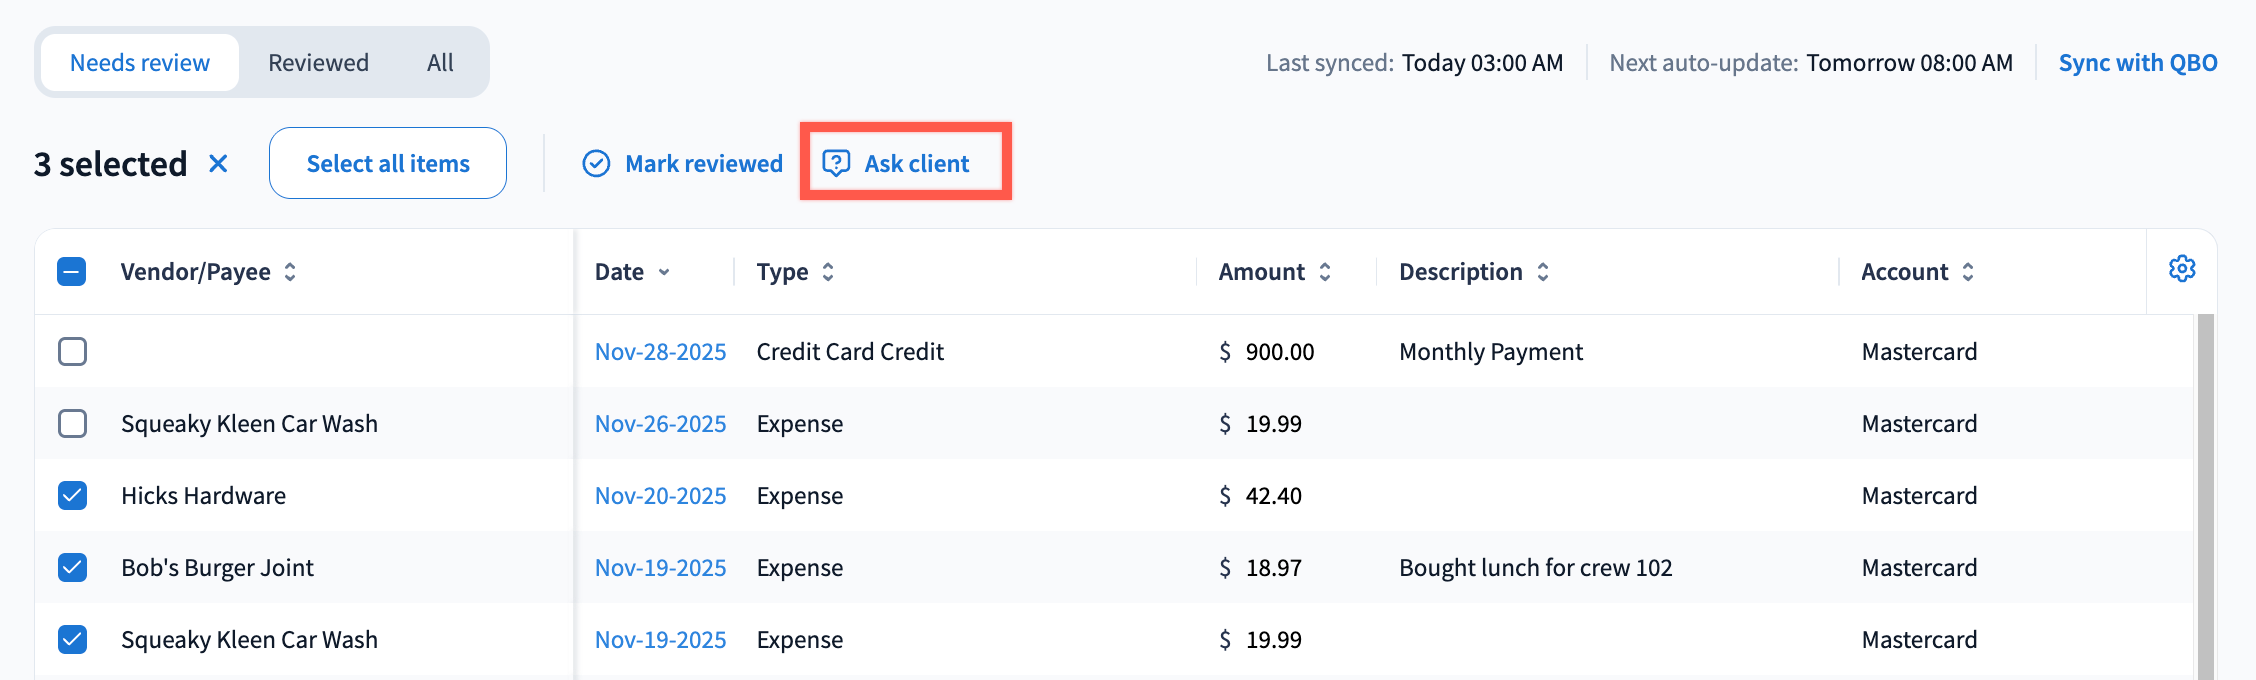Toggle the header select-all checkbox
2256x680 pixels.
72,272
